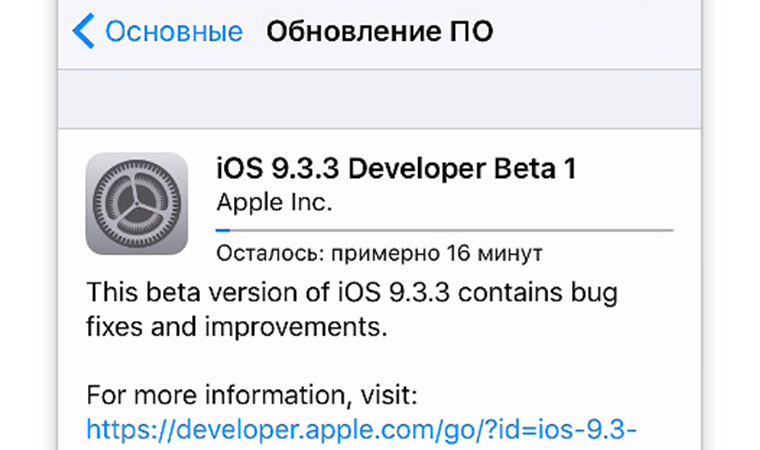760x450 pixels.
Task: Tap the blue back chevron arrow
Action: pos(83,32)
